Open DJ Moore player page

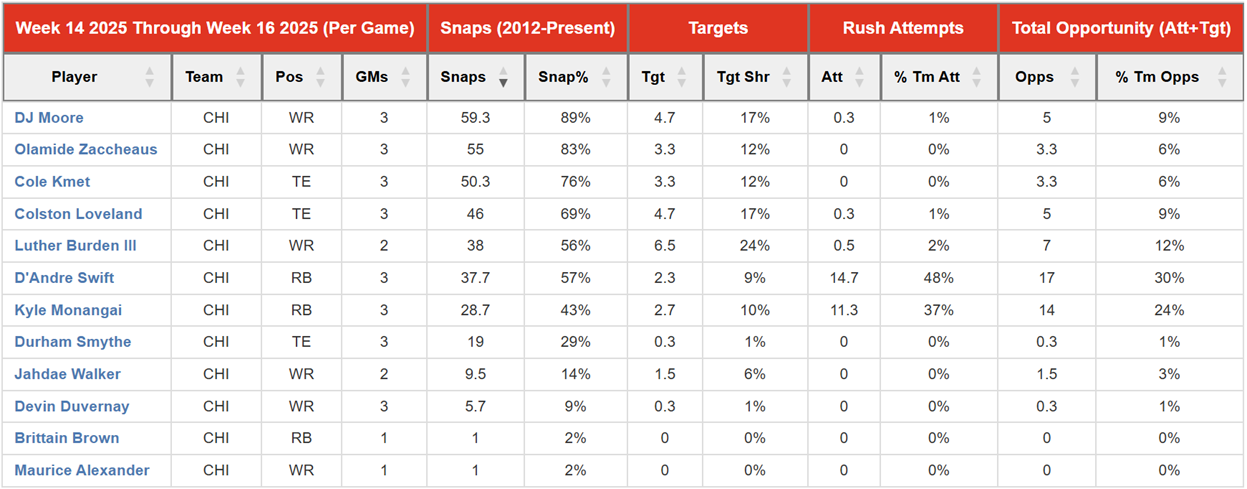[49, 118]
